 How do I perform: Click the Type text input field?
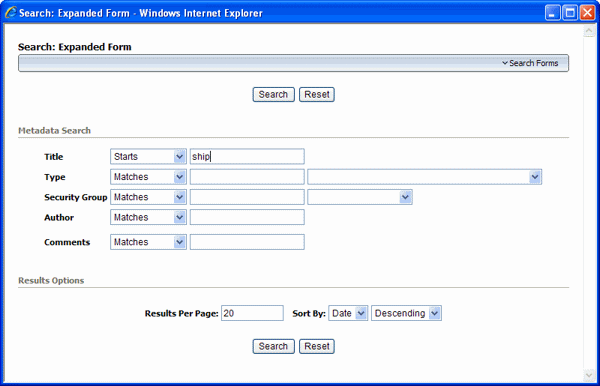247,177
